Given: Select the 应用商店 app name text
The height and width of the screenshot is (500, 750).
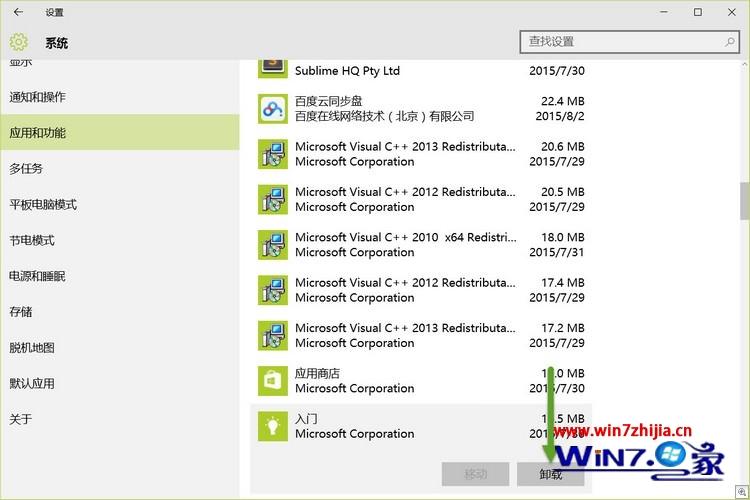Looking at the screenshot, I should coord(317,373).
